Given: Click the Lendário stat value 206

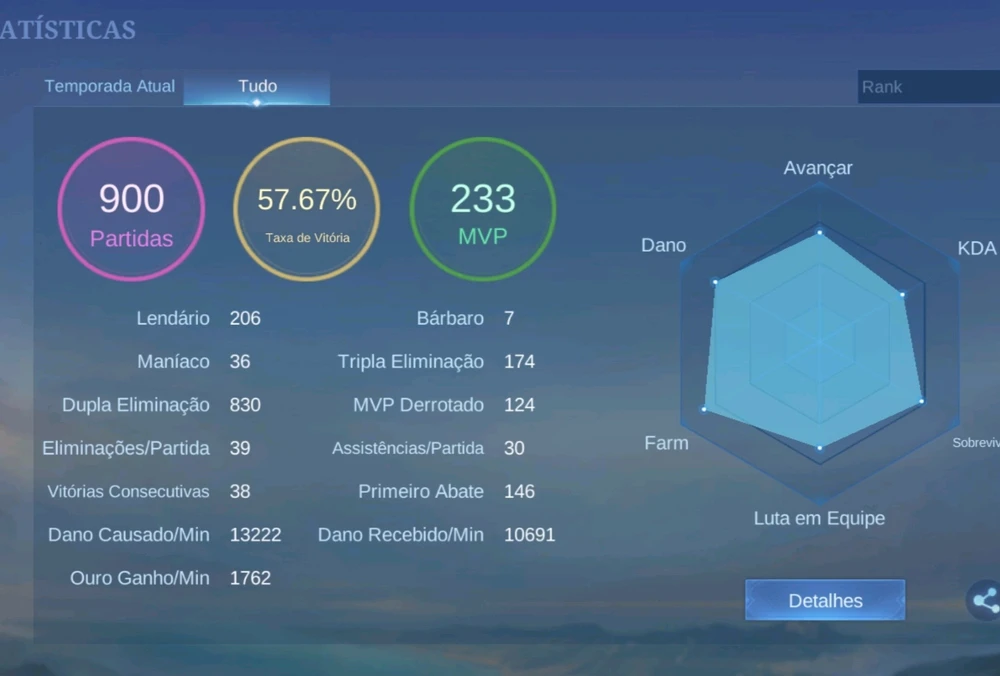Looking at the screenshot, I should pos(245,318).
